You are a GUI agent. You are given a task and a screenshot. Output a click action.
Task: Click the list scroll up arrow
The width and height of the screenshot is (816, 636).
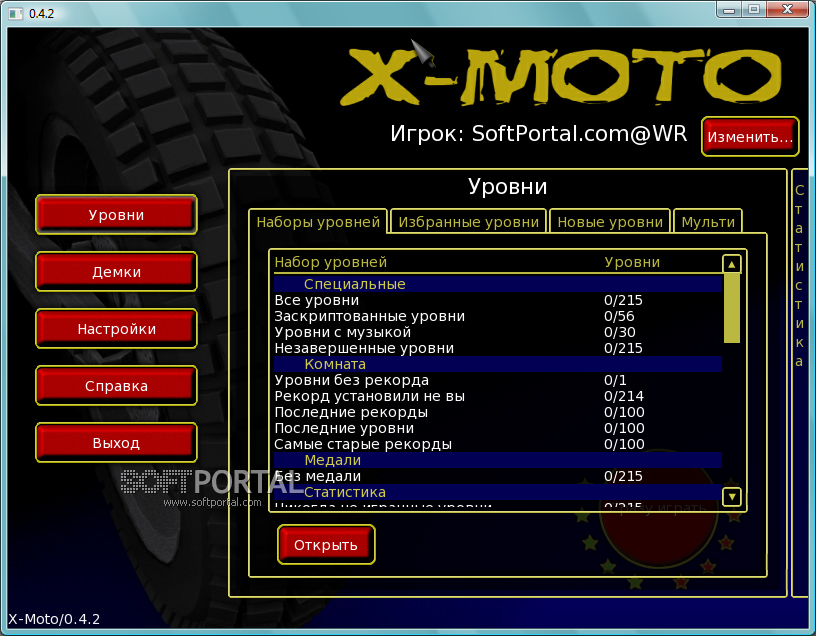731,264
